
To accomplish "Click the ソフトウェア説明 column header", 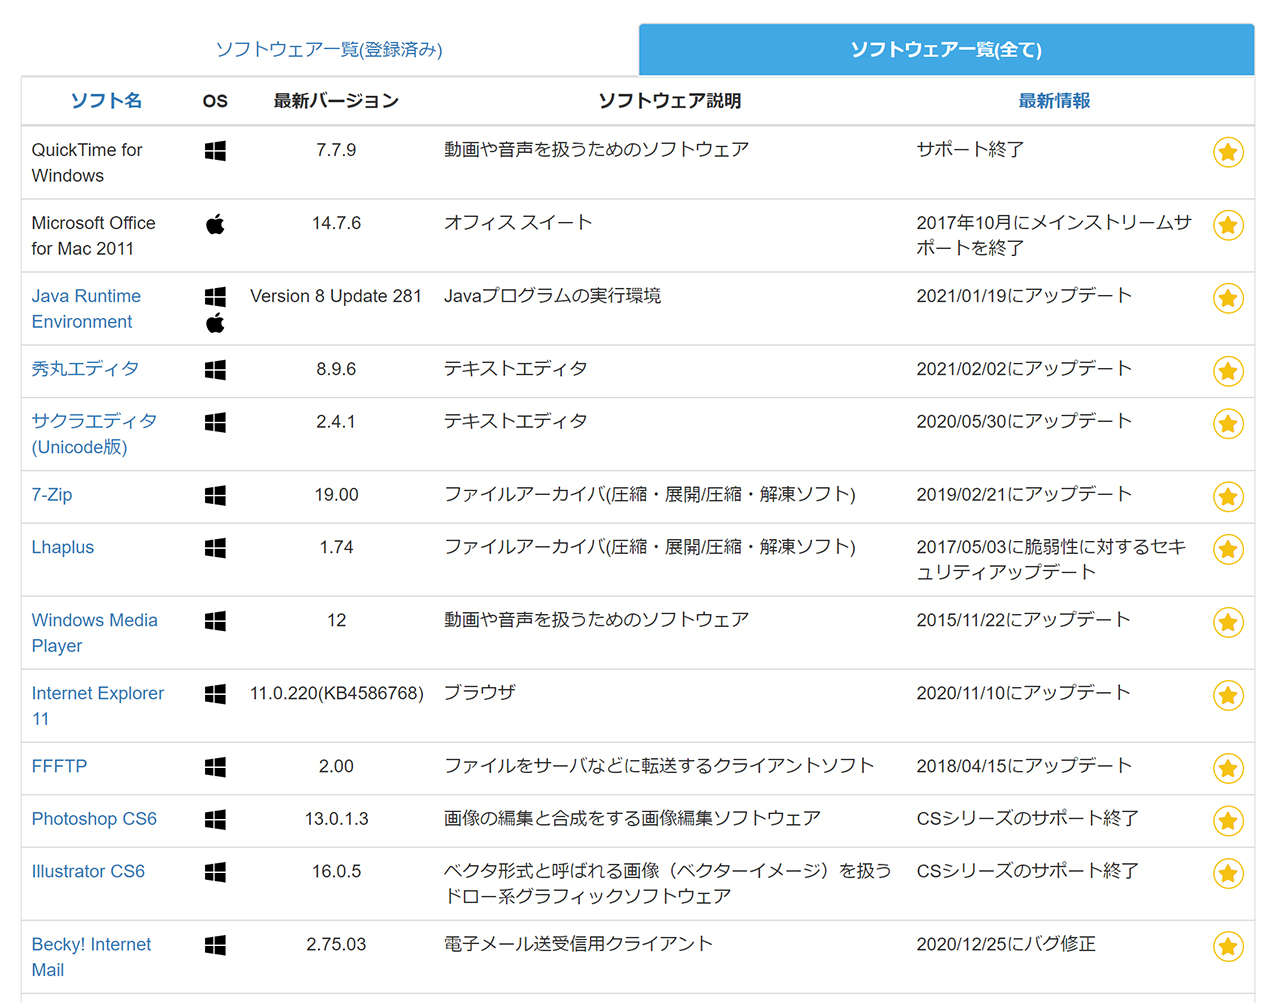I will click(x=670, y=101).
